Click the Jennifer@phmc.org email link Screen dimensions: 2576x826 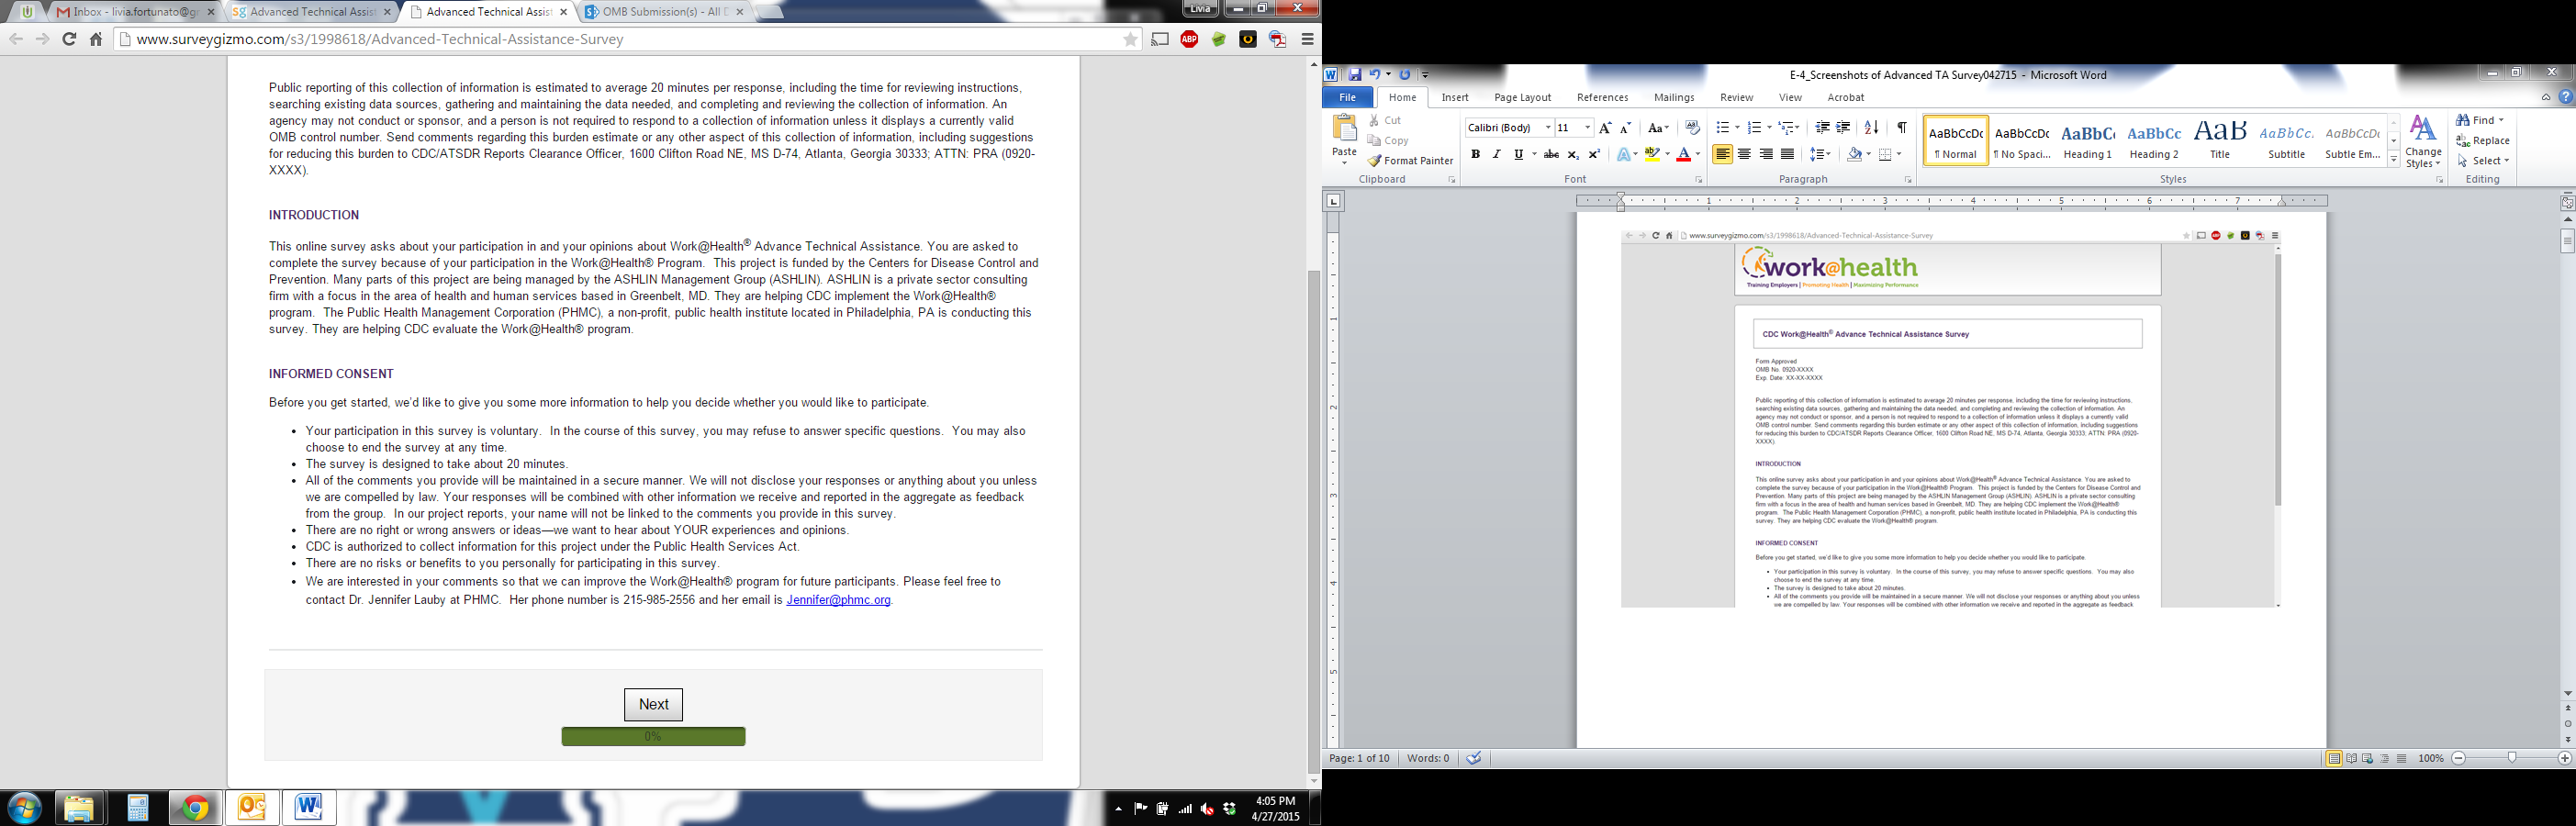click(x=838, y=600)
